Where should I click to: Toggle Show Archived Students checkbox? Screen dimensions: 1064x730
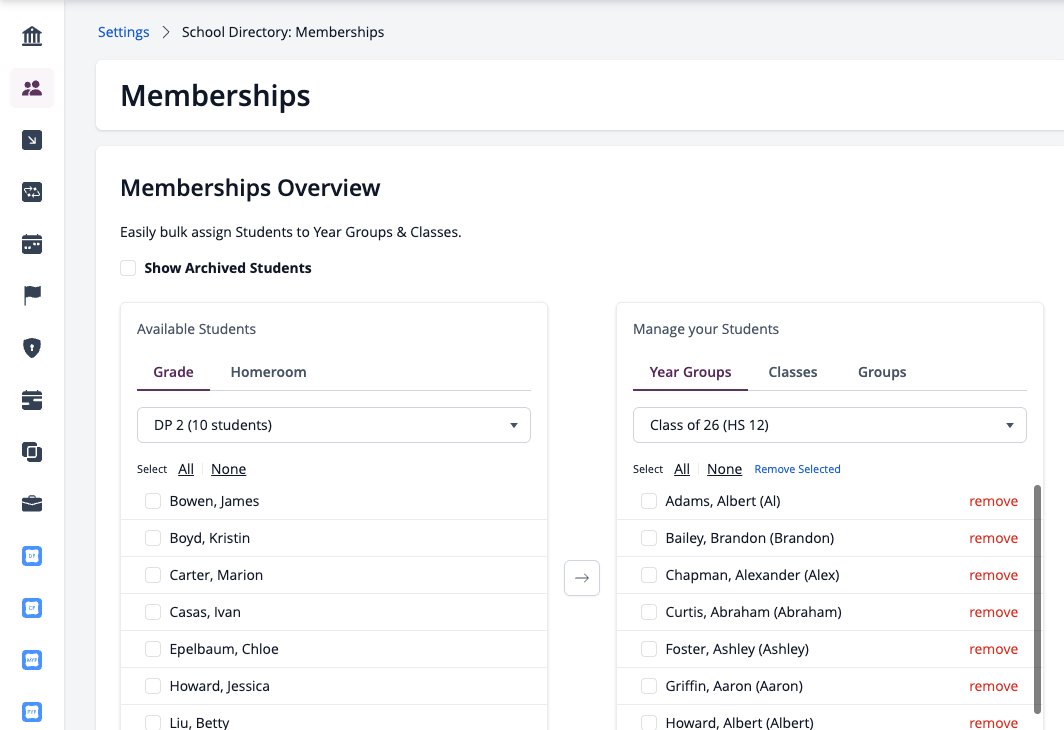tap(128, 268)
